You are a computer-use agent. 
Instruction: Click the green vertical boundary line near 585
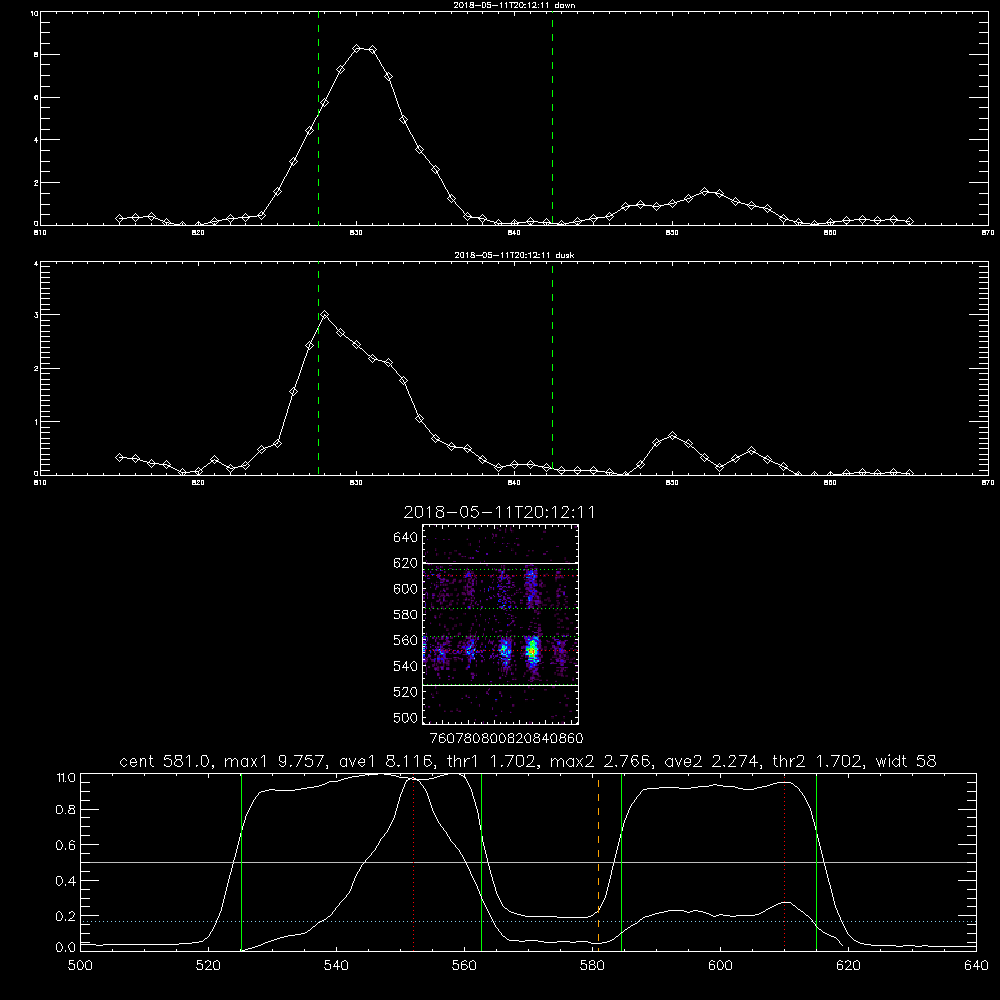point(621,861)
